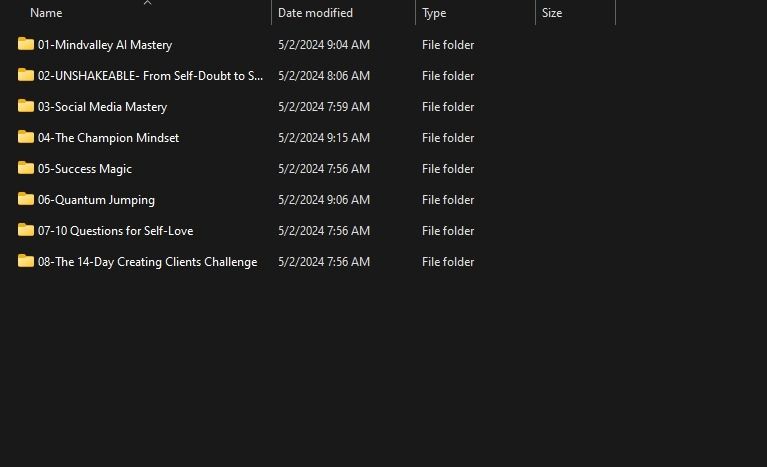This screenshot has width=767, height=467.
Task: Select the 06-Quantum Jumping folder icon
Action: point(26,199)
